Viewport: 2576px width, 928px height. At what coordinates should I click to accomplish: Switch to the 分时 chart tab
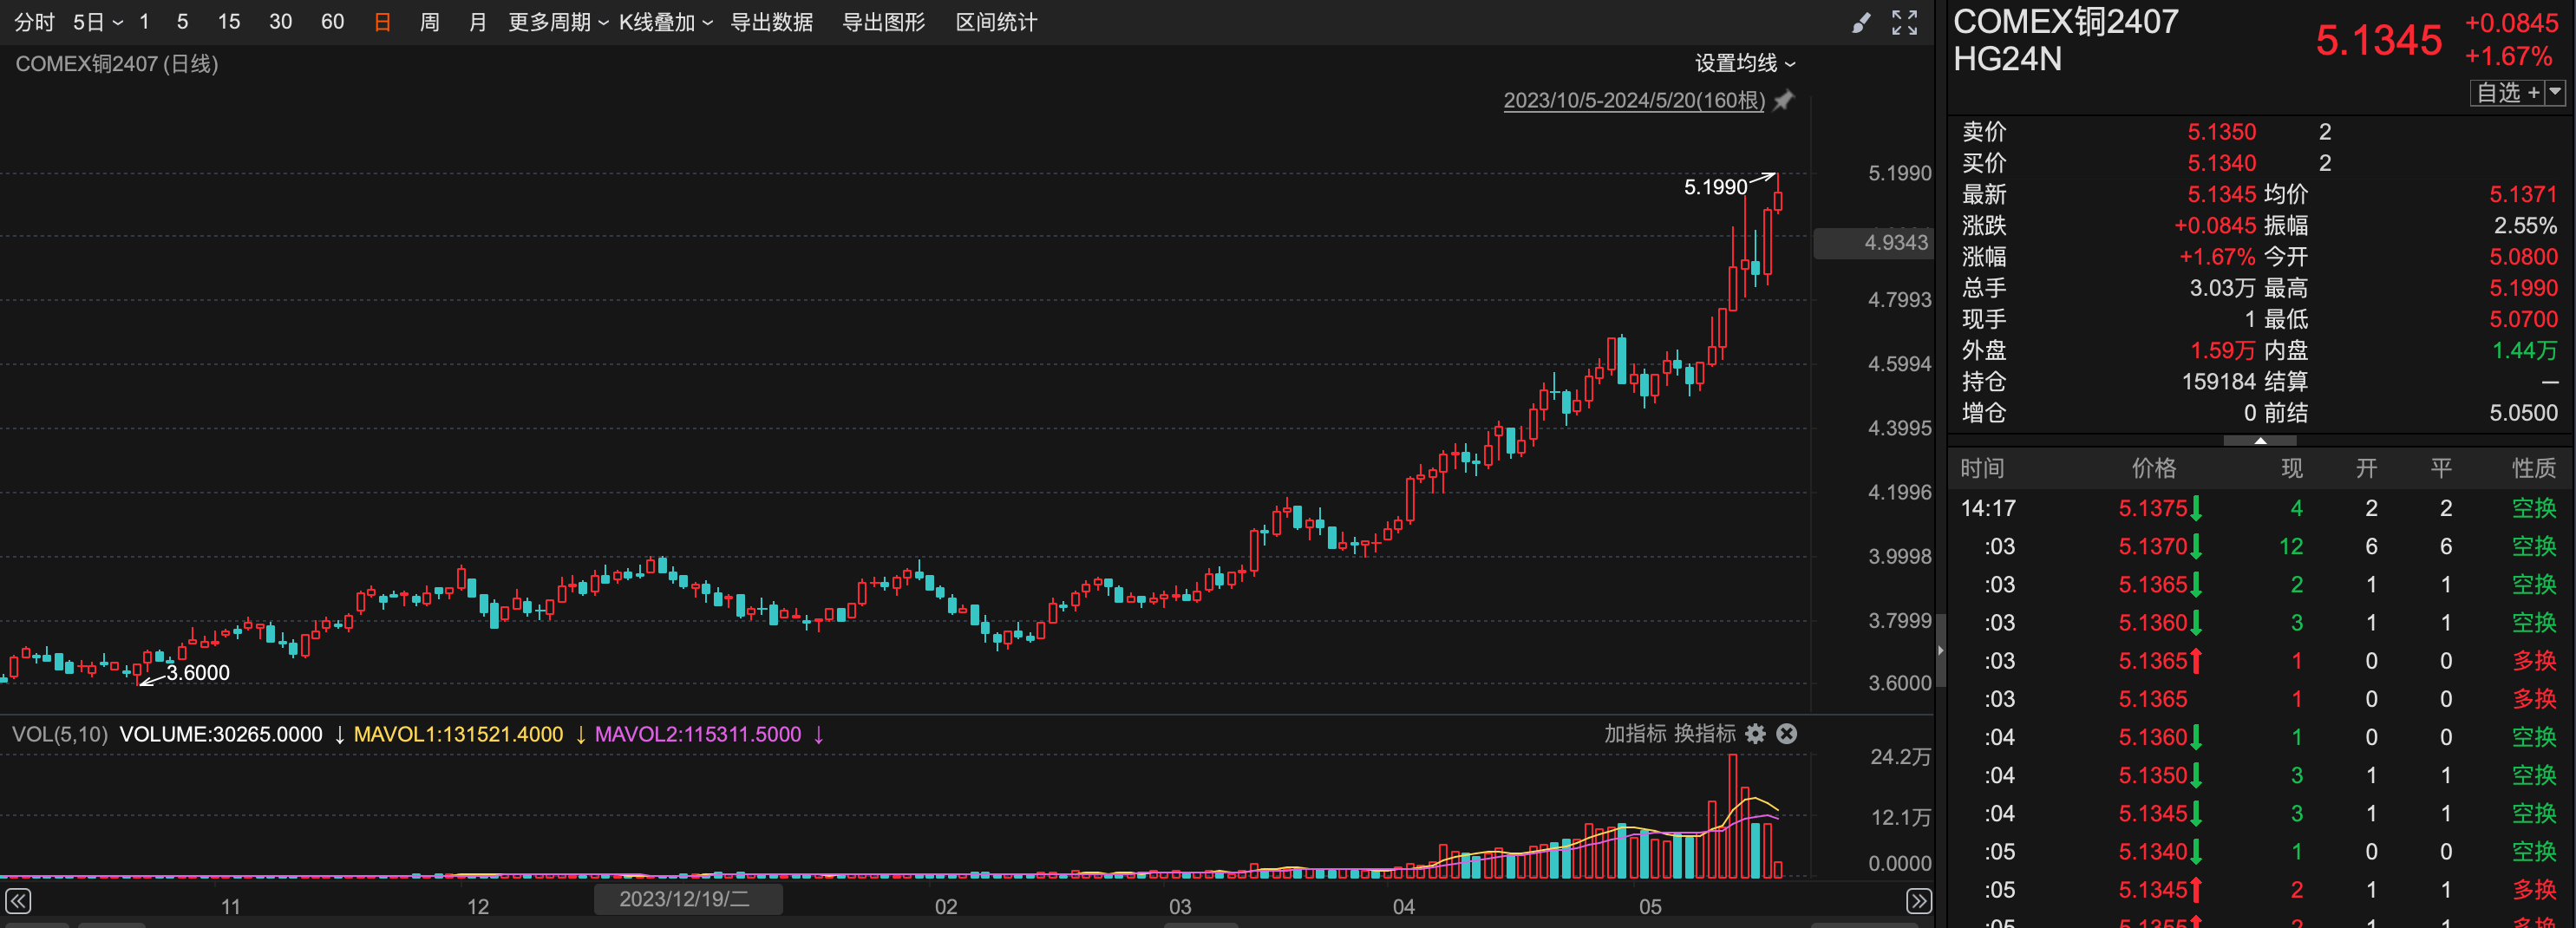pyautogui.click(x=34, y=22)
